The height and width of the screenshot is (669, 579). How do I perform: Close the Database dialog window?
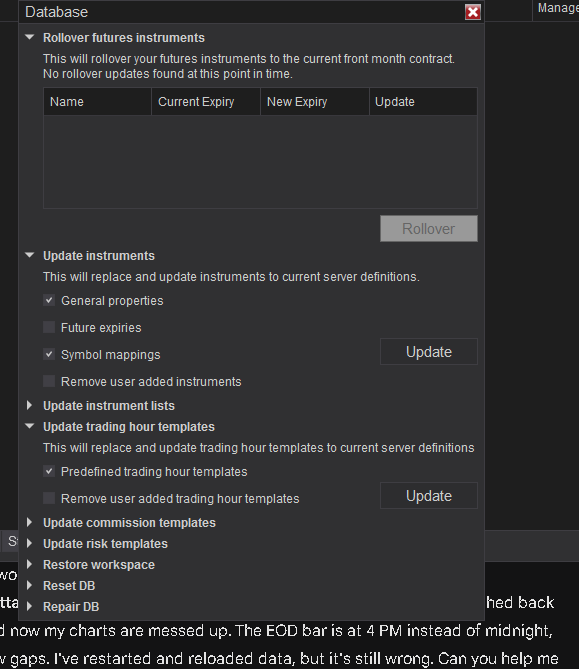[473, 12]
